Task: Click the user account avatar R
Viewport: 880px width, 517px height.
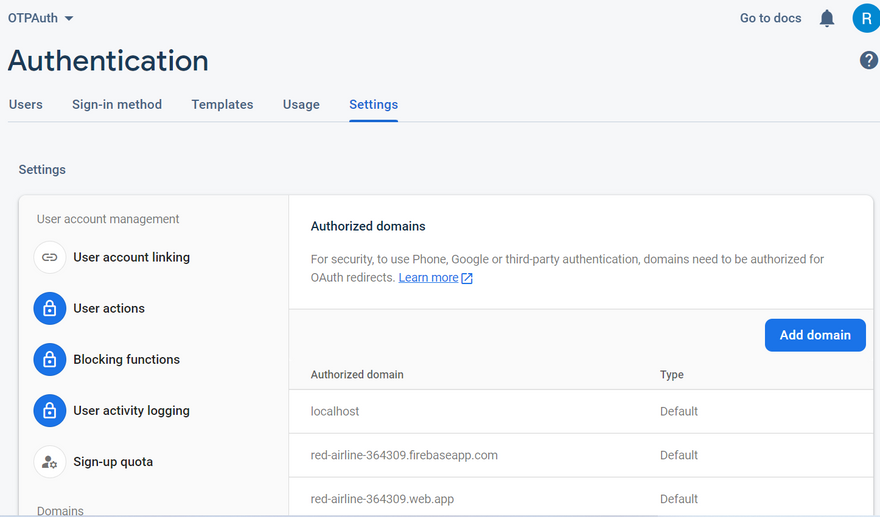Action: click(865, 18)
